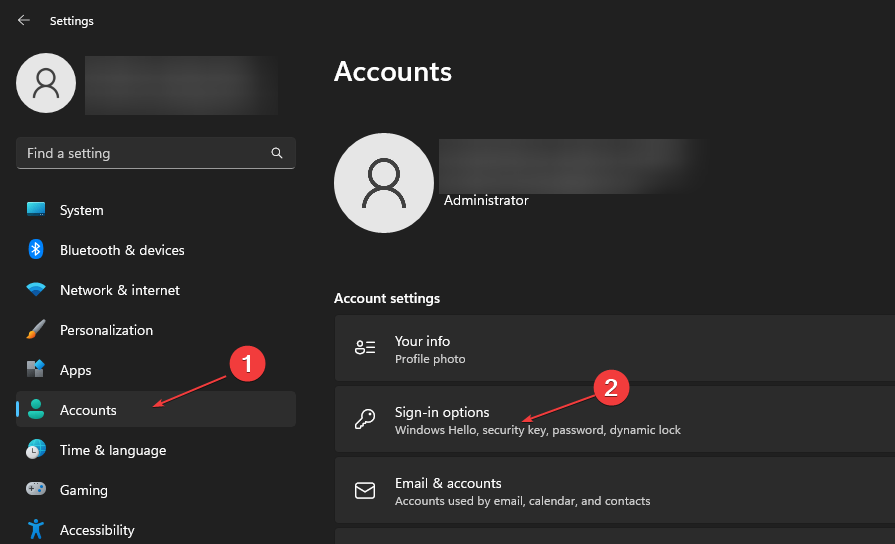The width and height of the screenshot is (895, 544).
Task: Click the key icon beside Sign-in options
Action: 365,419
